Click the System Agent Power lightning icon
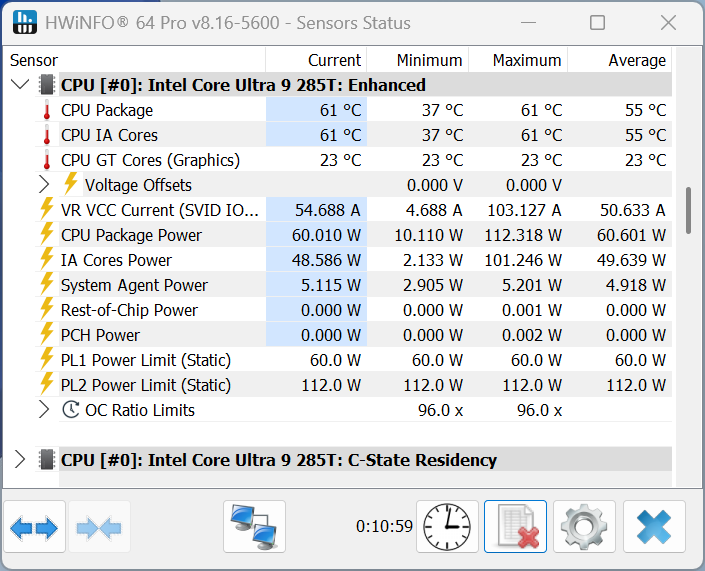The height and width of the screenshot is (571, 705). pyautogui.click(x=47, y=284)
